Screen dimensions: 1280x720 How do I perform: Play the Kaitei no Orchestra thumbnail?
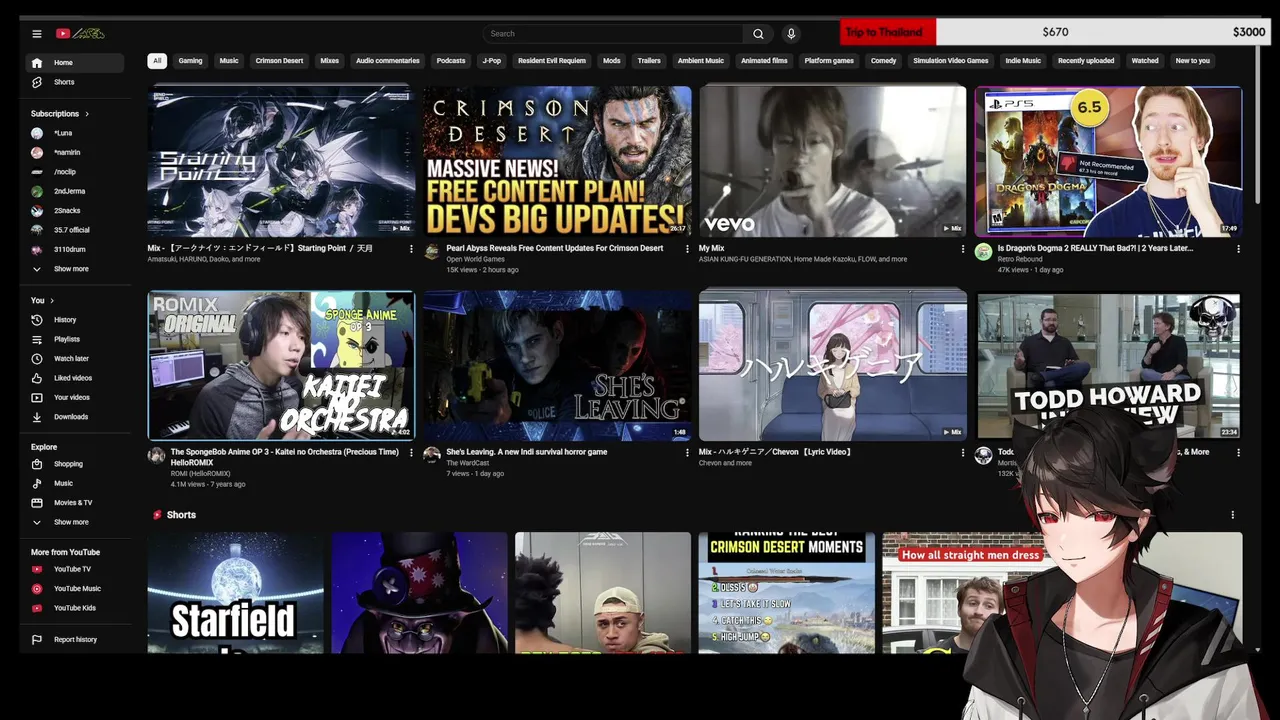coord(281,366)
